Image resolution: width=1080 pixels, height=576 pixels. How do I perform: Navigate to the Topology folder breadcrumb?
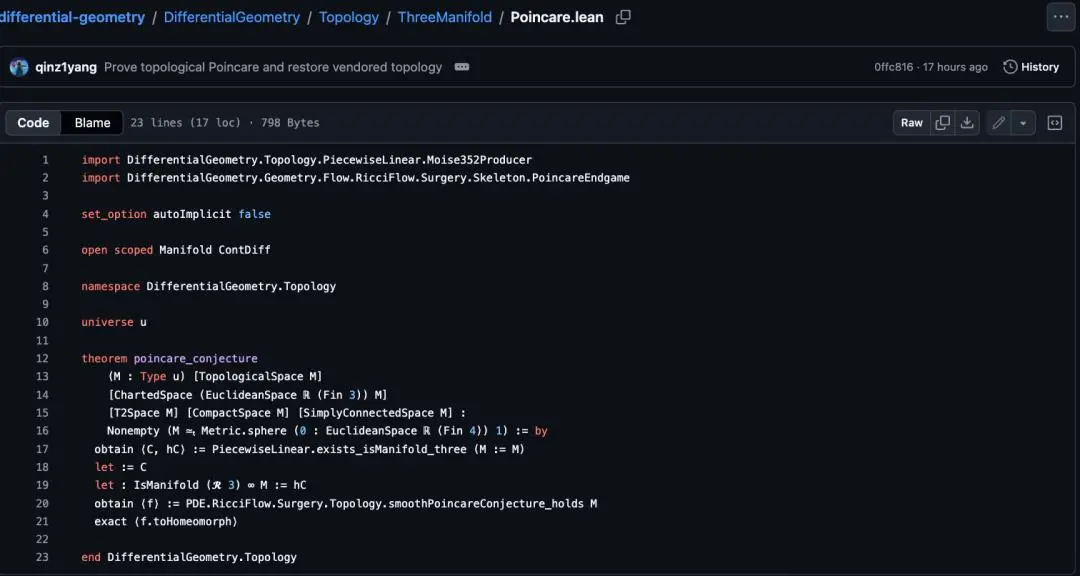(349, 17)
